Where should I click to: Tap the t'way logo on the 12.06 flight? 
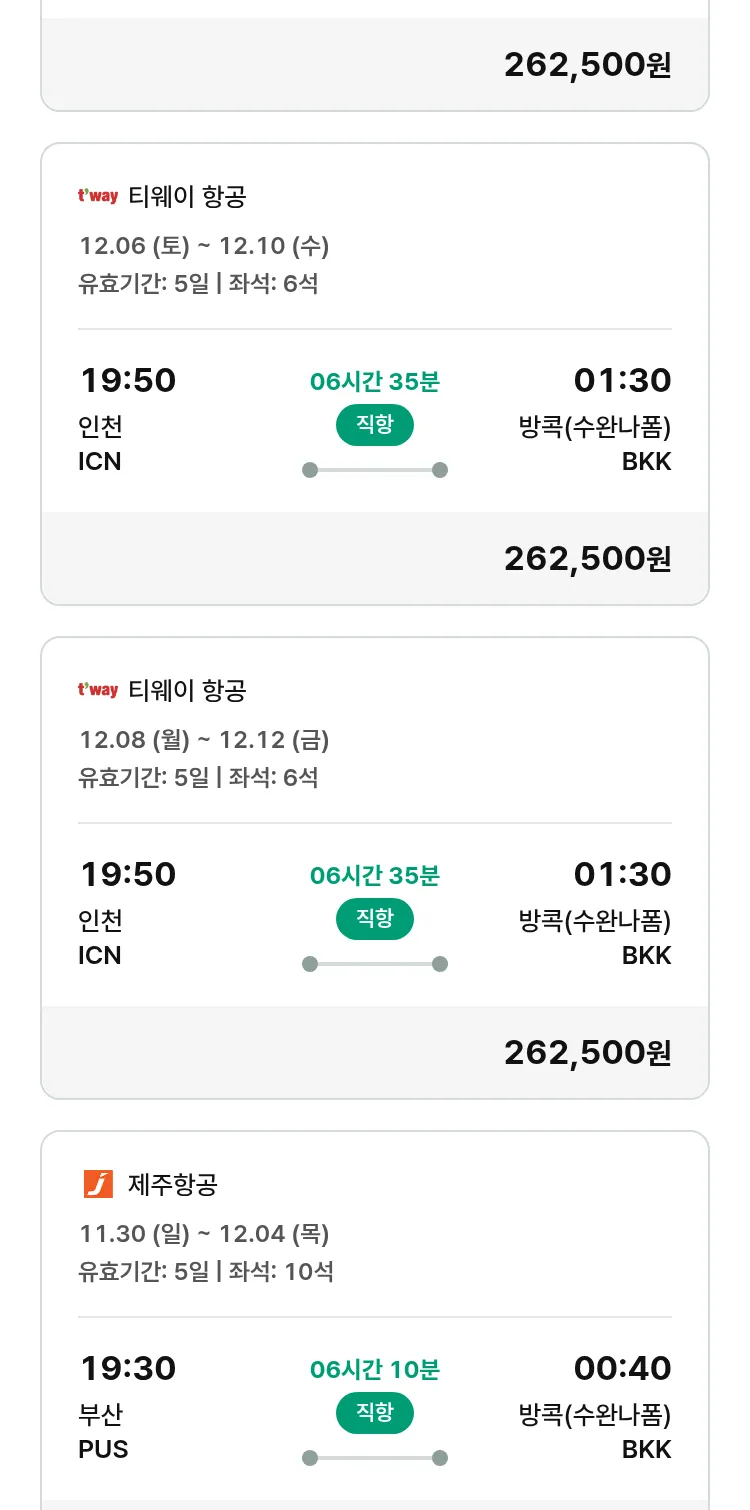point(98,196)
